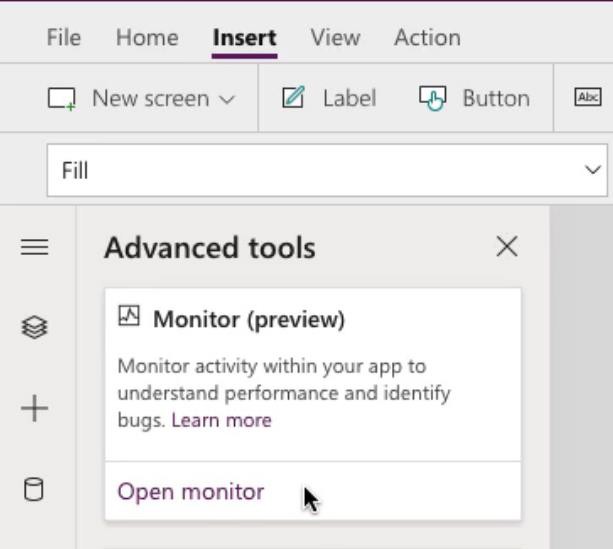This screenshot has width=613, height=549.
Task: Click the Advanced tools title
Action: coord(210,248)
